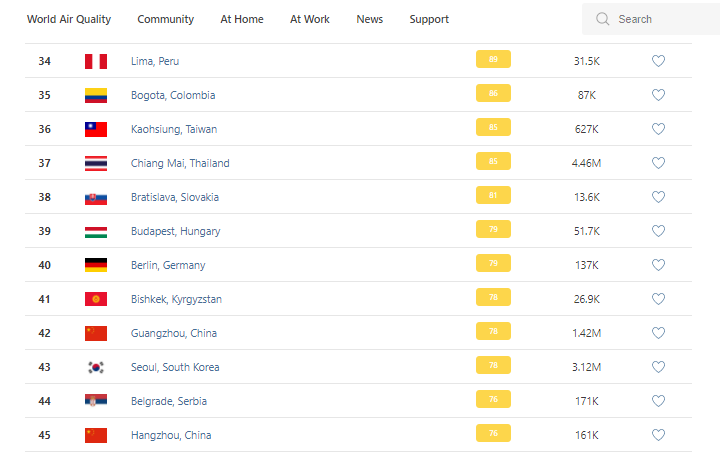Open the Community menu

click(166, 19)
